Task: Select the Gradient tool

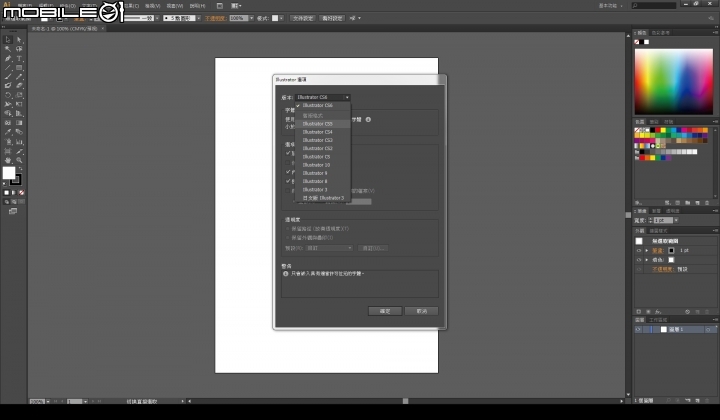Action: (x=19, y=123)
